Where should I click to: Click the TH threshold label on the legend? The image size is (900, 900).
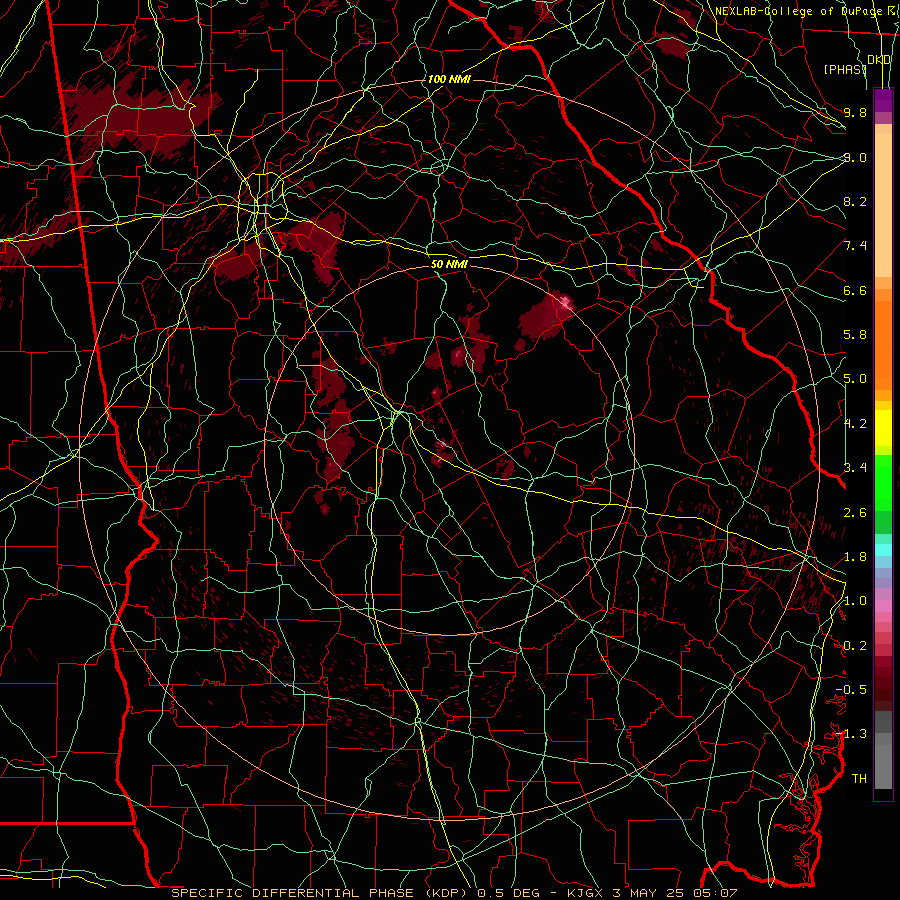click(859, 779)
